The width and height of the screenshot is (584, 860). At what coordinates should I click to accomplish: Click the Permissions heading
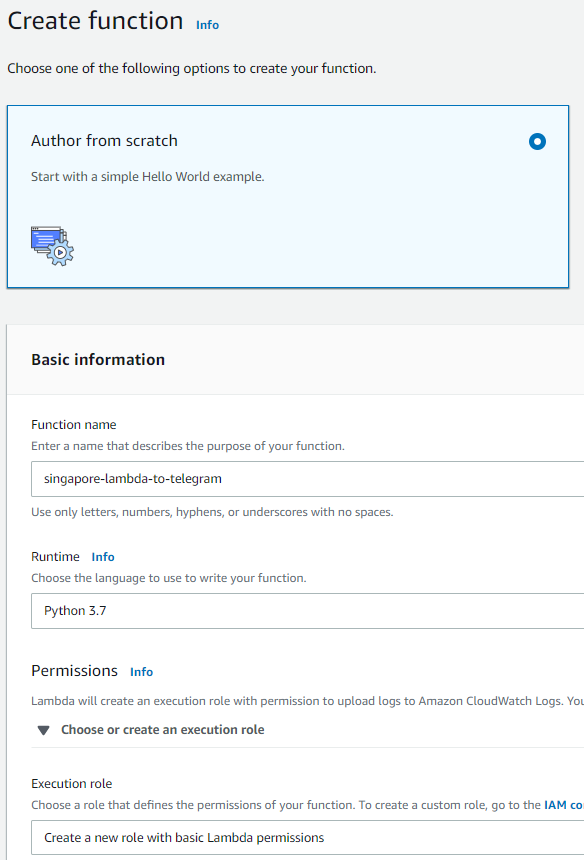tap(75, 671)
